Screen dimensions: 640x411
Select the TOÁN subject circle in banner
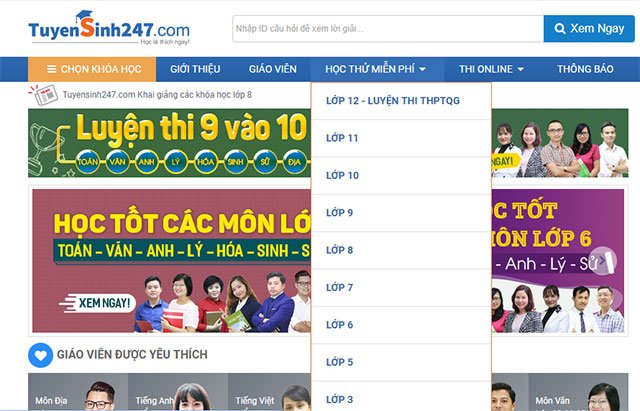click(x=88, y=162)
